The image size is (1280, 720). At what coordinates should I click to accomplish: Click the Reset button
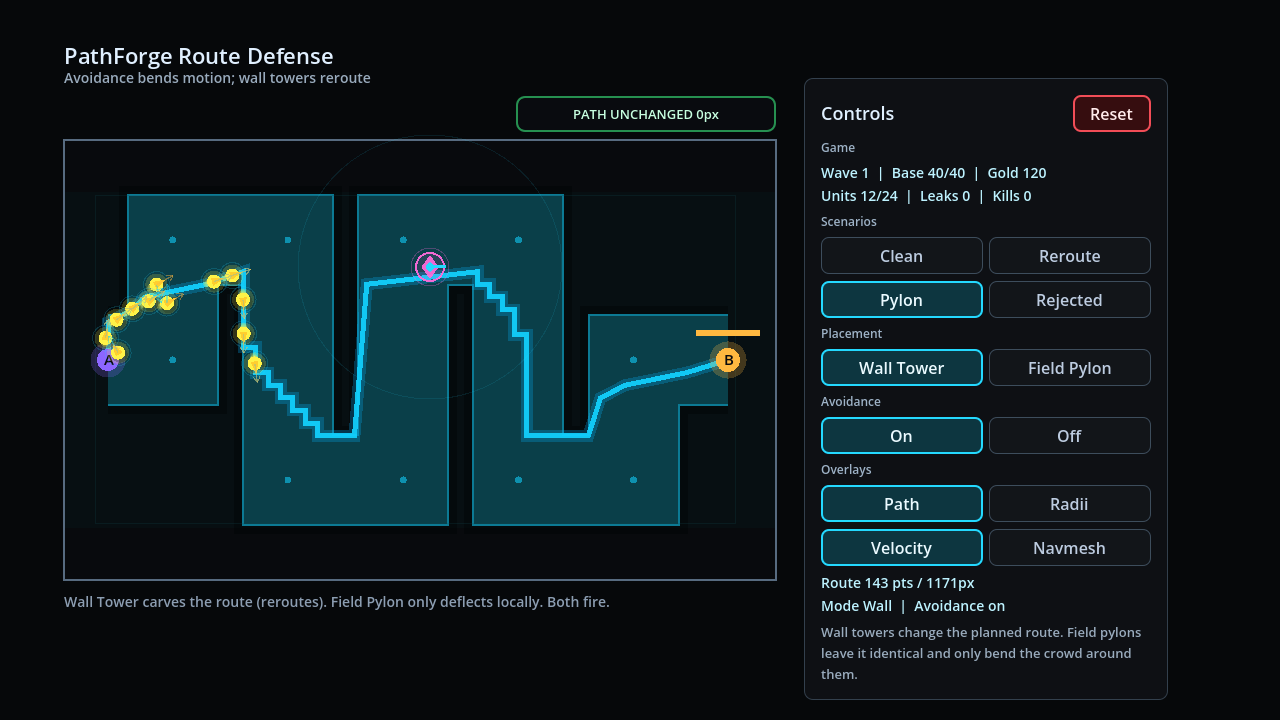[x=1111, y=114]
